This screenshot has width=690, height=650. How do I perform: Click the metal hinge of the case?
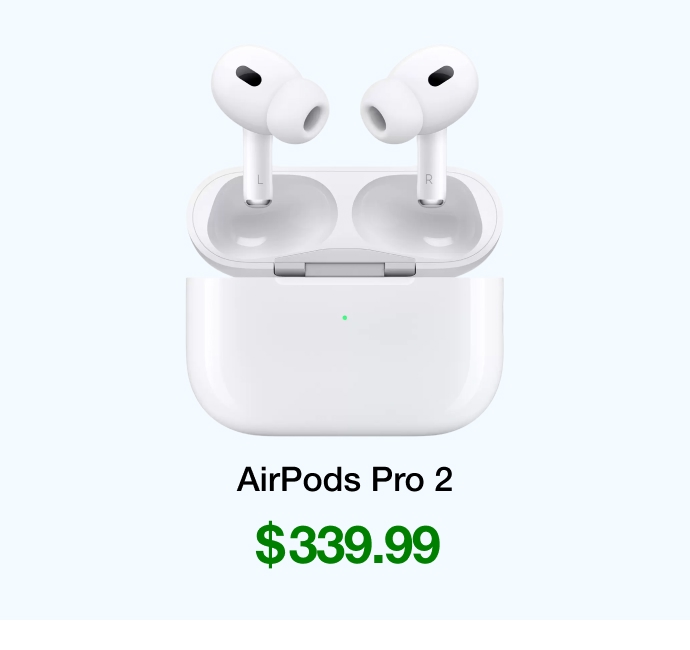345,268
